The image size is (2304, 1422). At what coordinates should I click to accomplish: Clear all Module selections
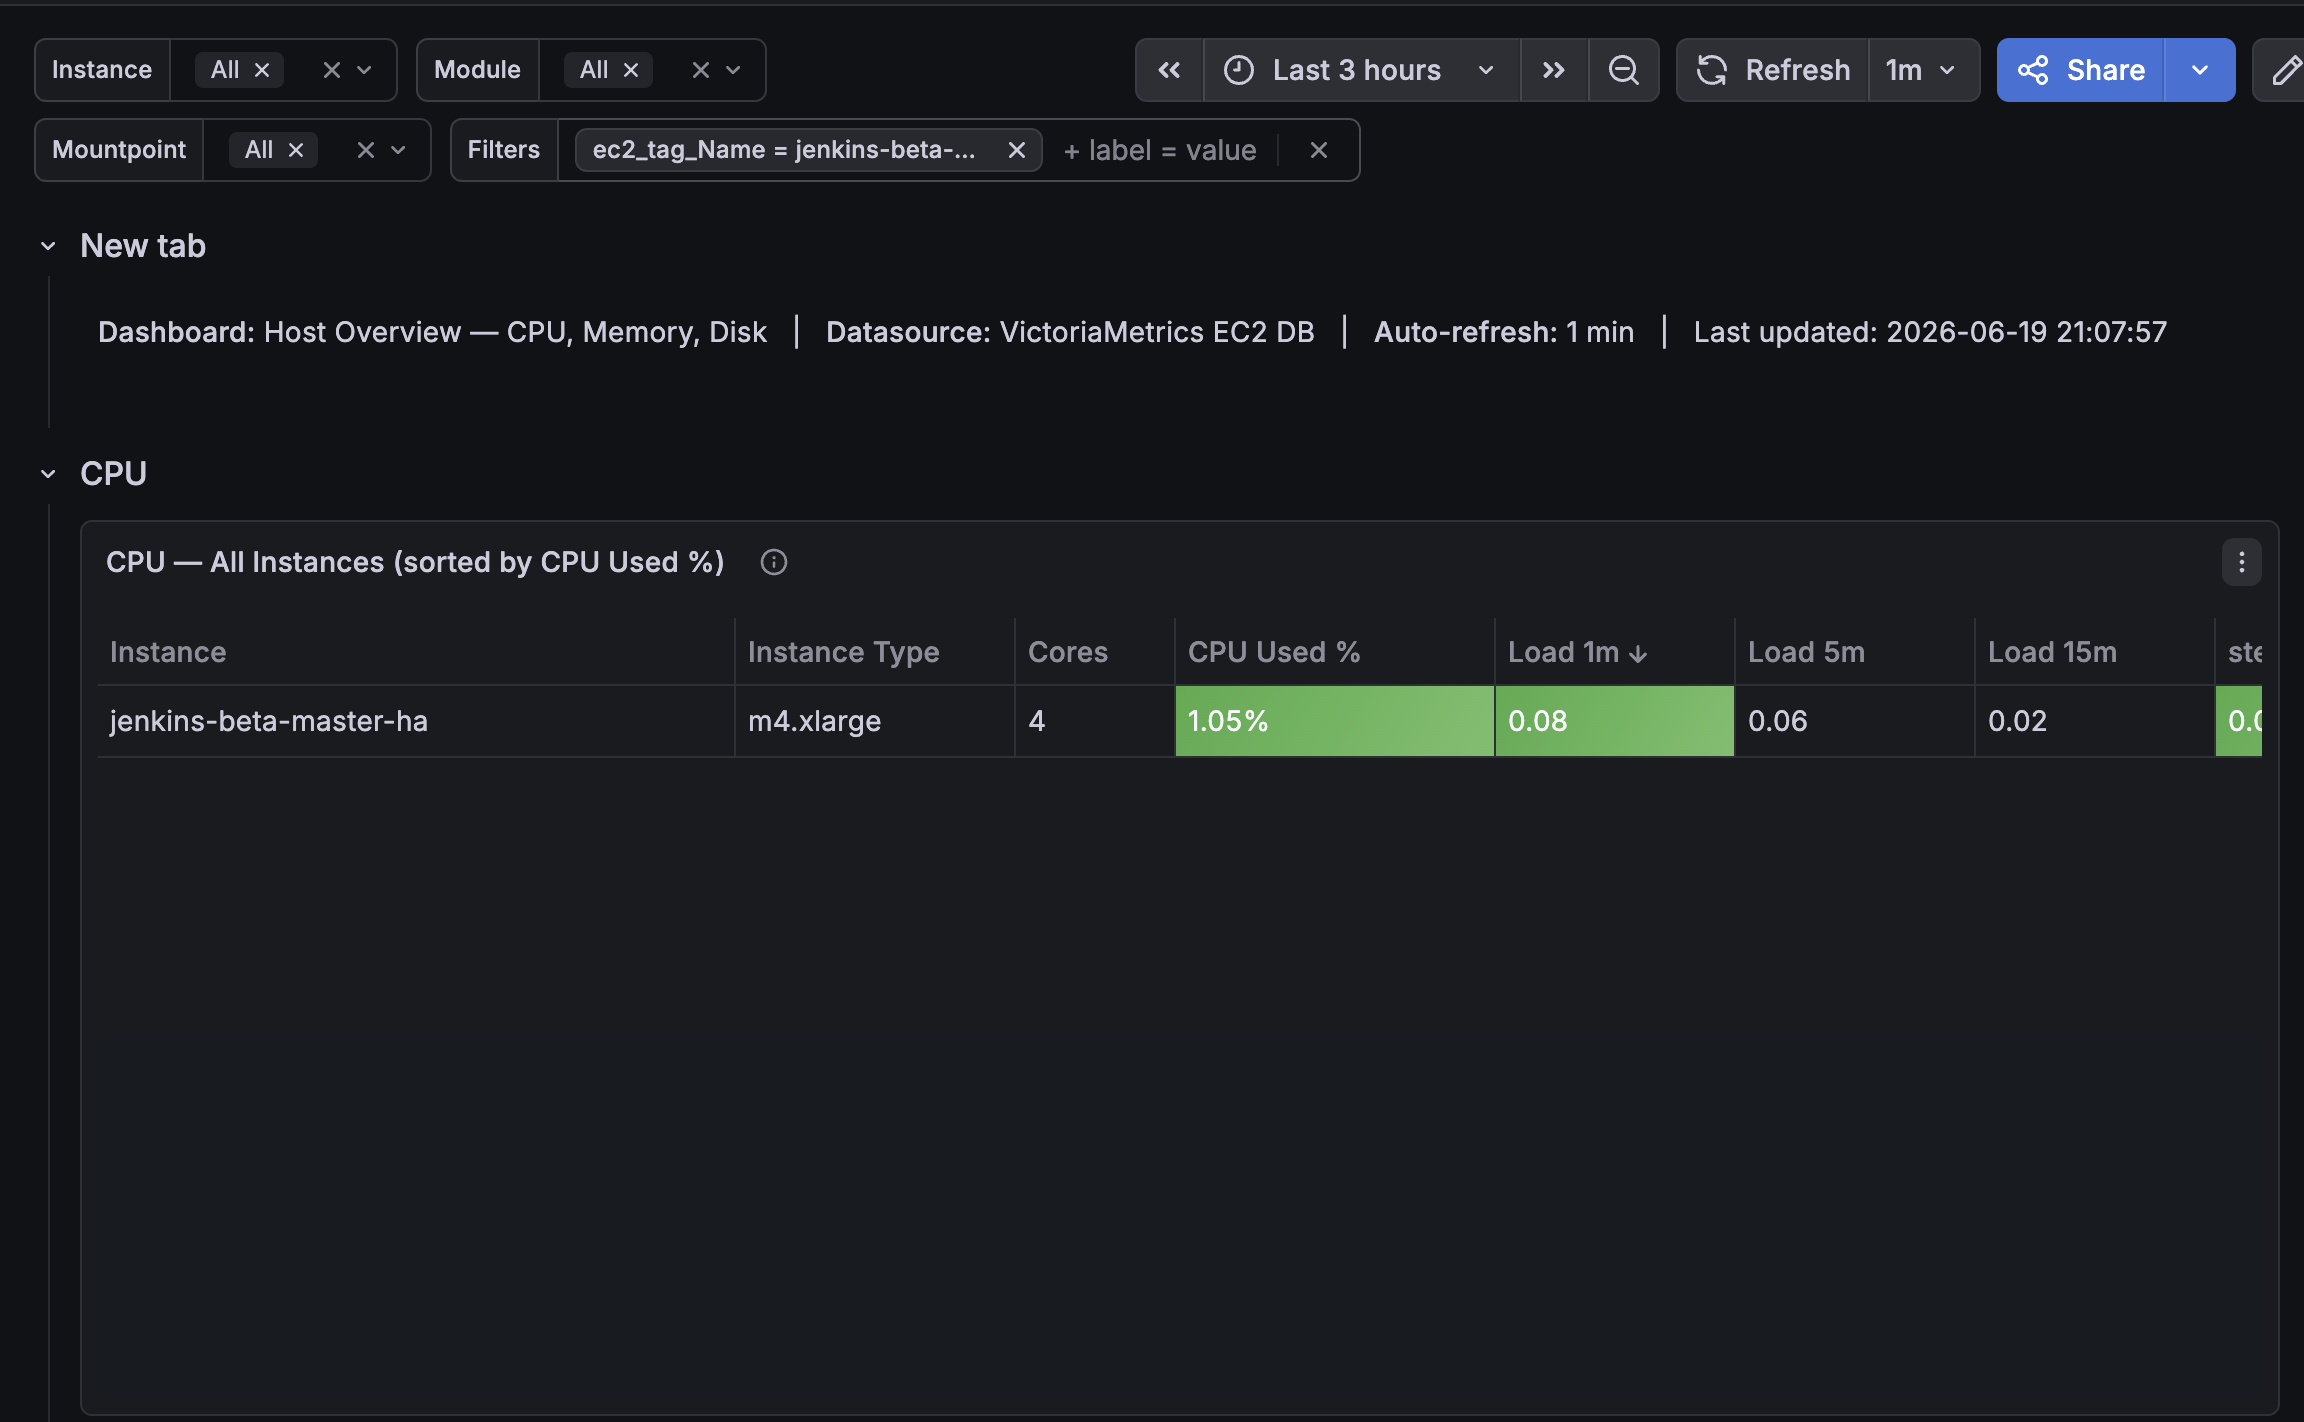(700, 70)
